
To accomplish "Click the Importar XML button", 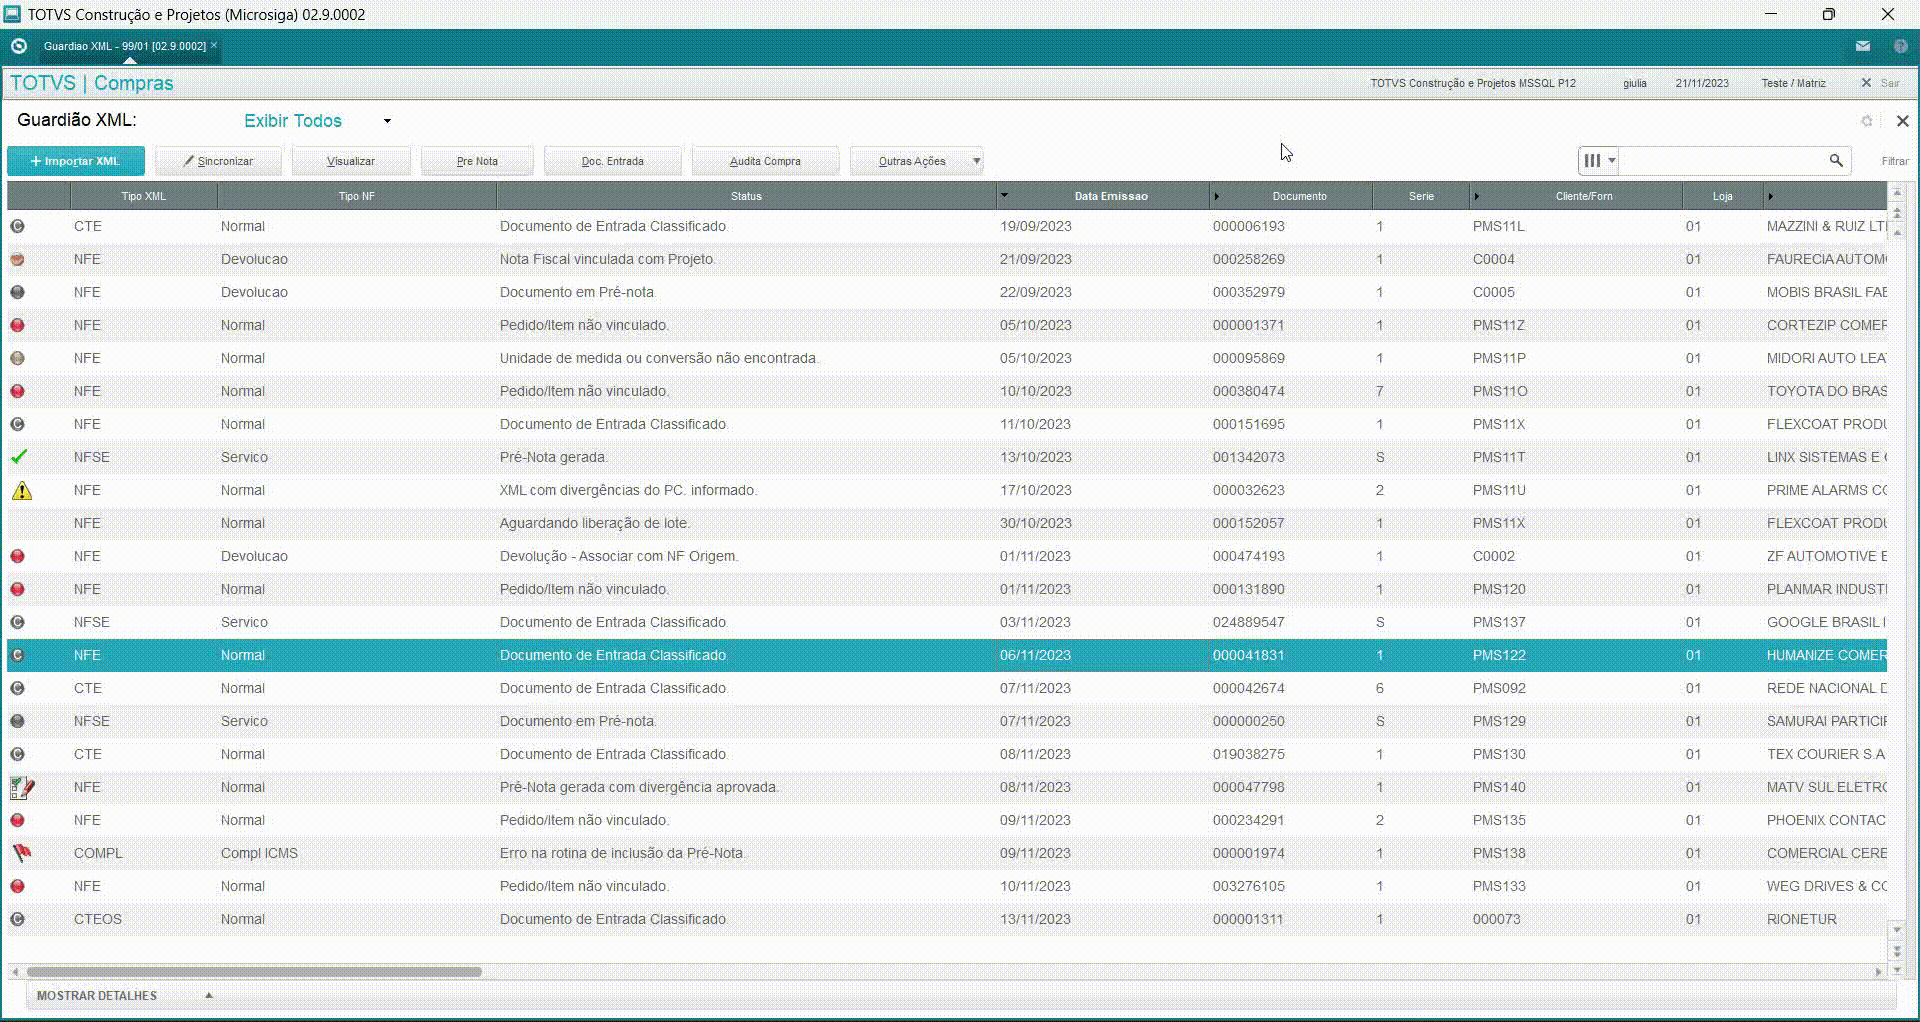I will pyautogui.click(x=76, y=161).
